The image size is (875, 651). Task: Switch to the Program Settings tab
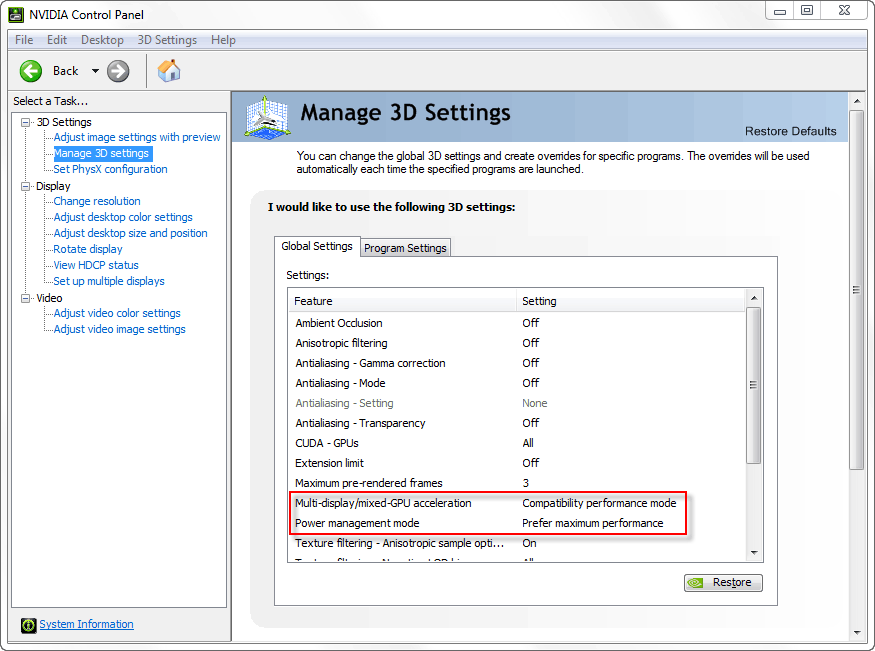point(405,248)
